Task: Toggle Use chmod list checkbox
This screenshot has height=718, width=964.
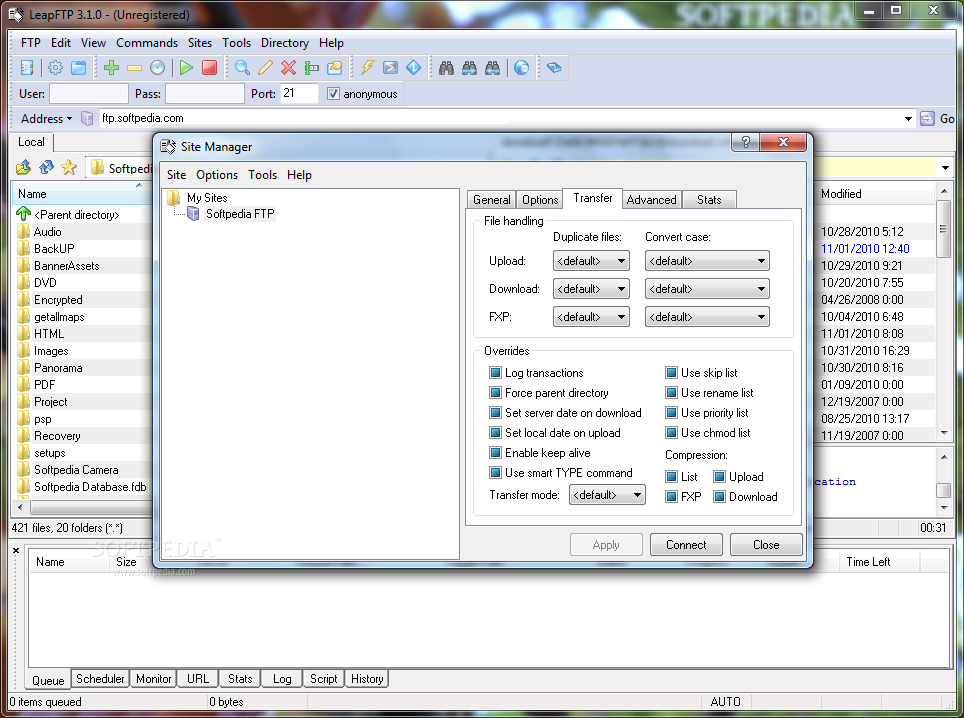Action: click(671, 433)
